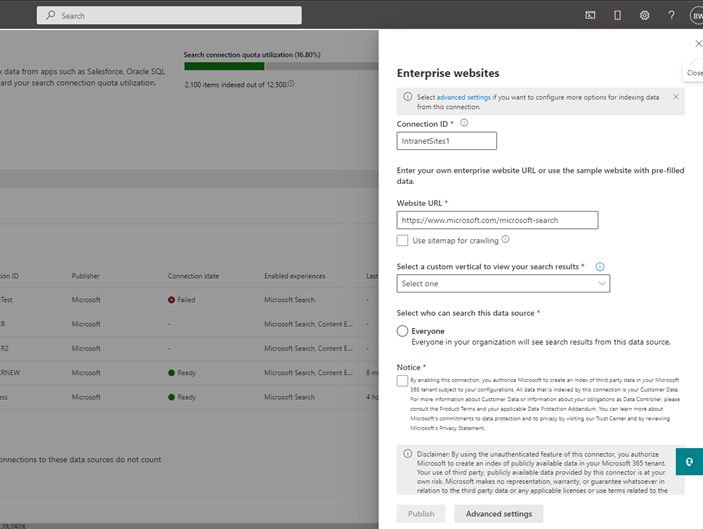The width and height of the screenshot is (703, 529).
Task: Click the Disclaimer info icon
Action: click(407, 454)
